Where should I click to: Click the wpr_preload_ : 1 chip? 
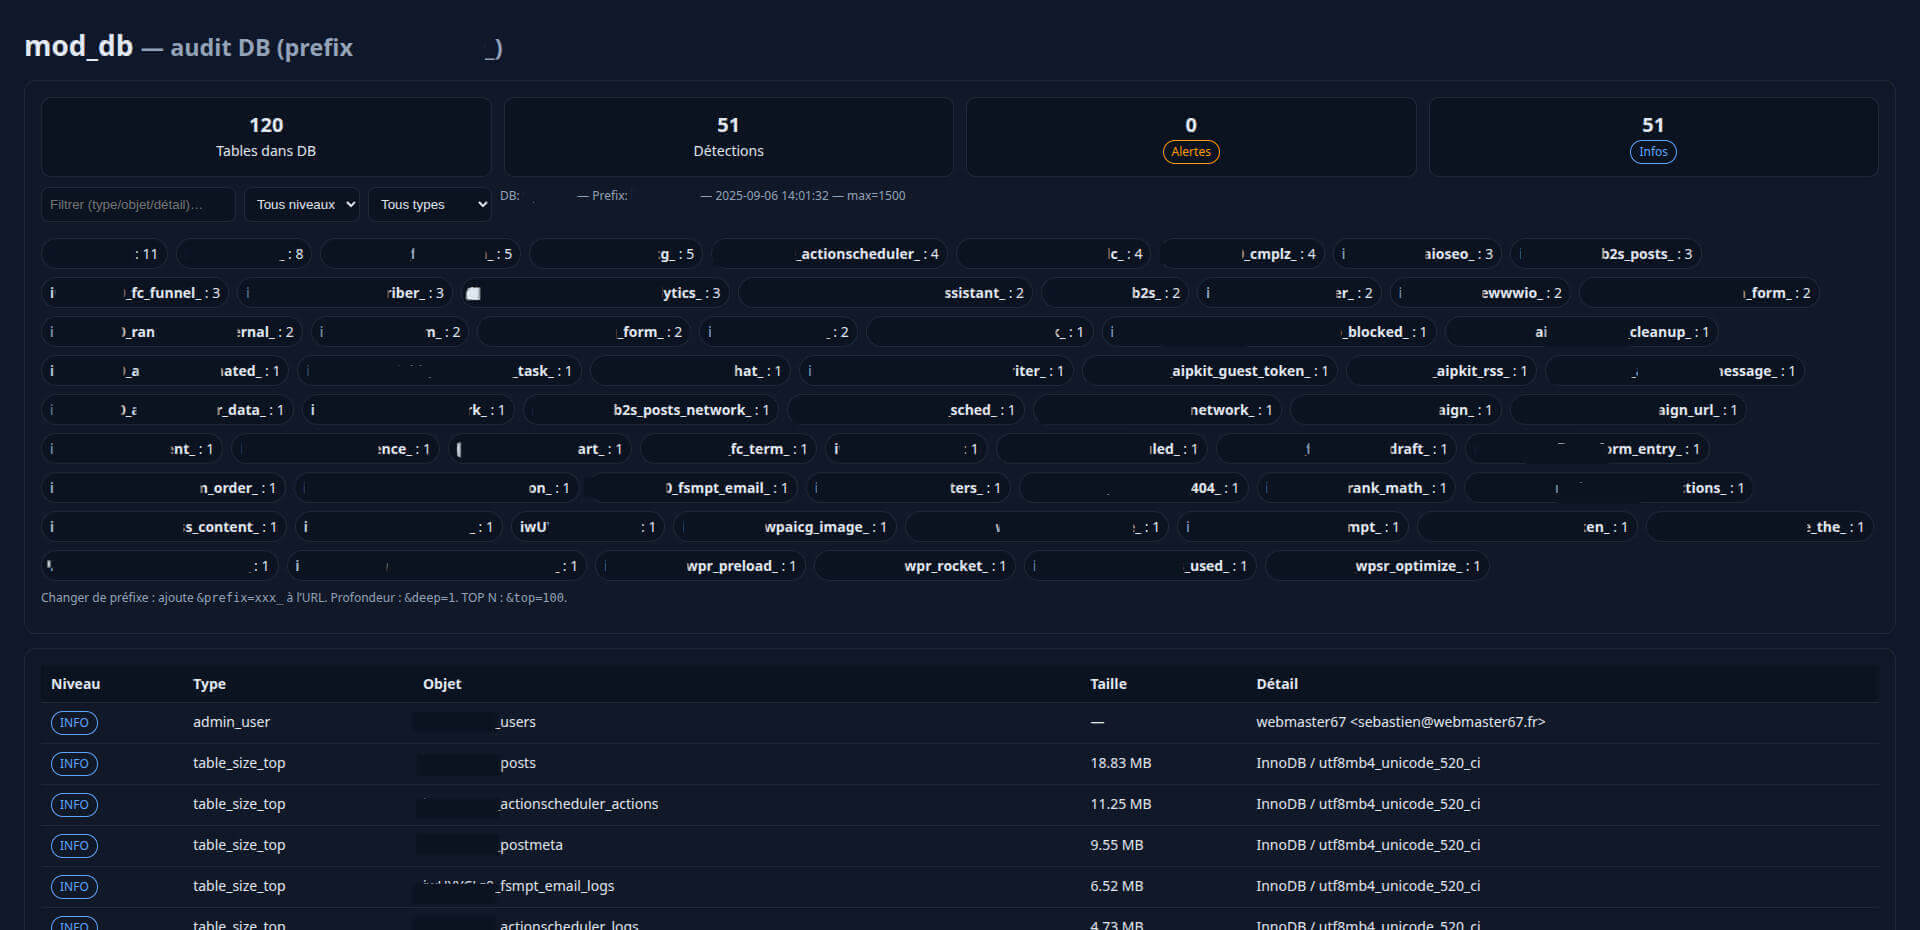click(700, 565)
